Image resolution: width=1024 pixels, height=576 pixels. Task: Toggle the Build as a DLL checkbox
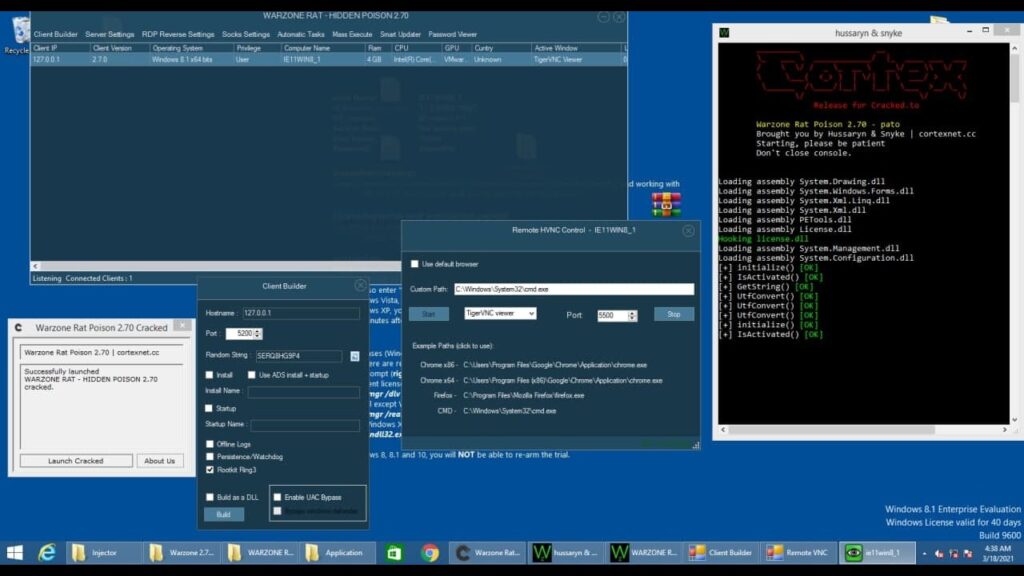coord(210,497)
